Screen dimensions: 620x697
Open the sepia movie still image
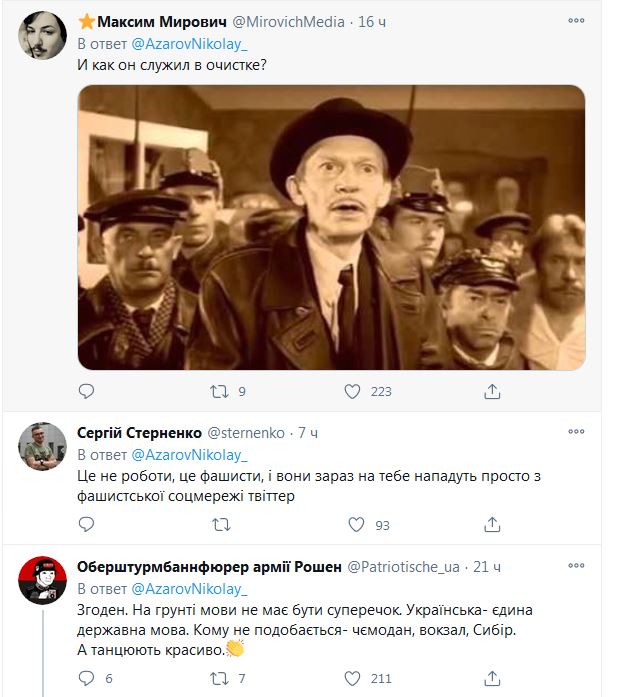(331, 227)
